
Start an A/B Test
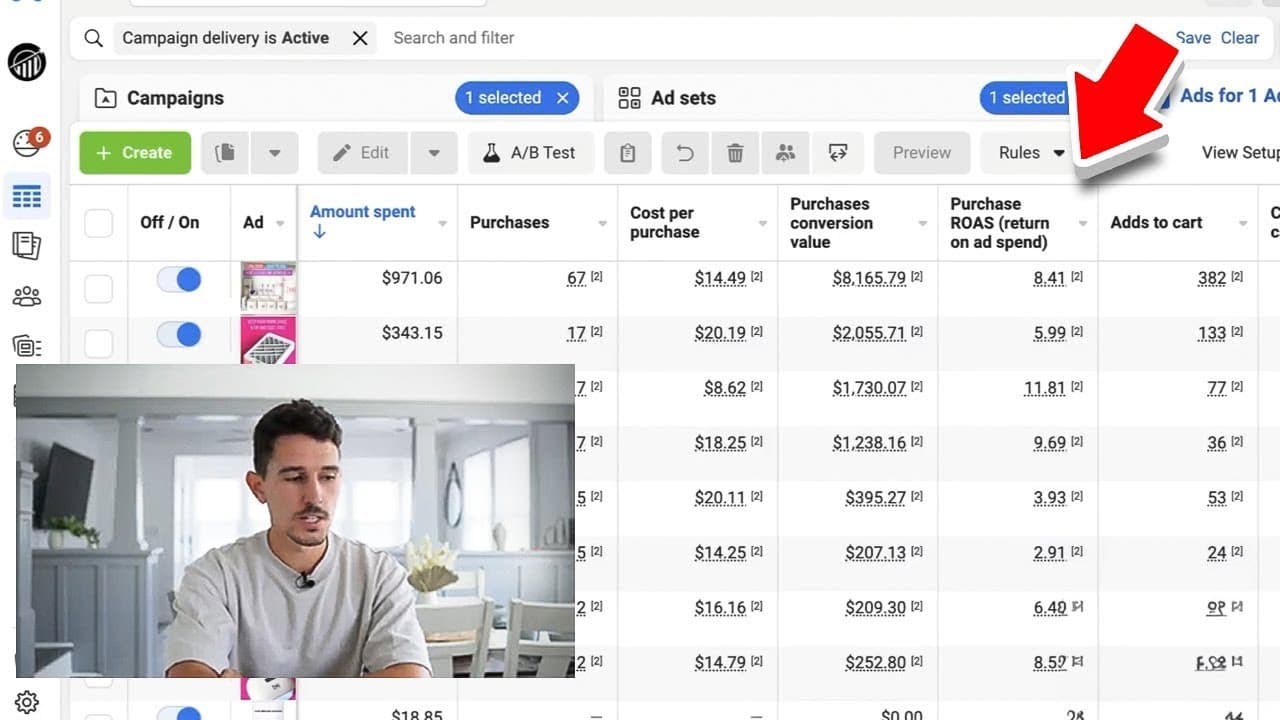(x=531, y=153)
